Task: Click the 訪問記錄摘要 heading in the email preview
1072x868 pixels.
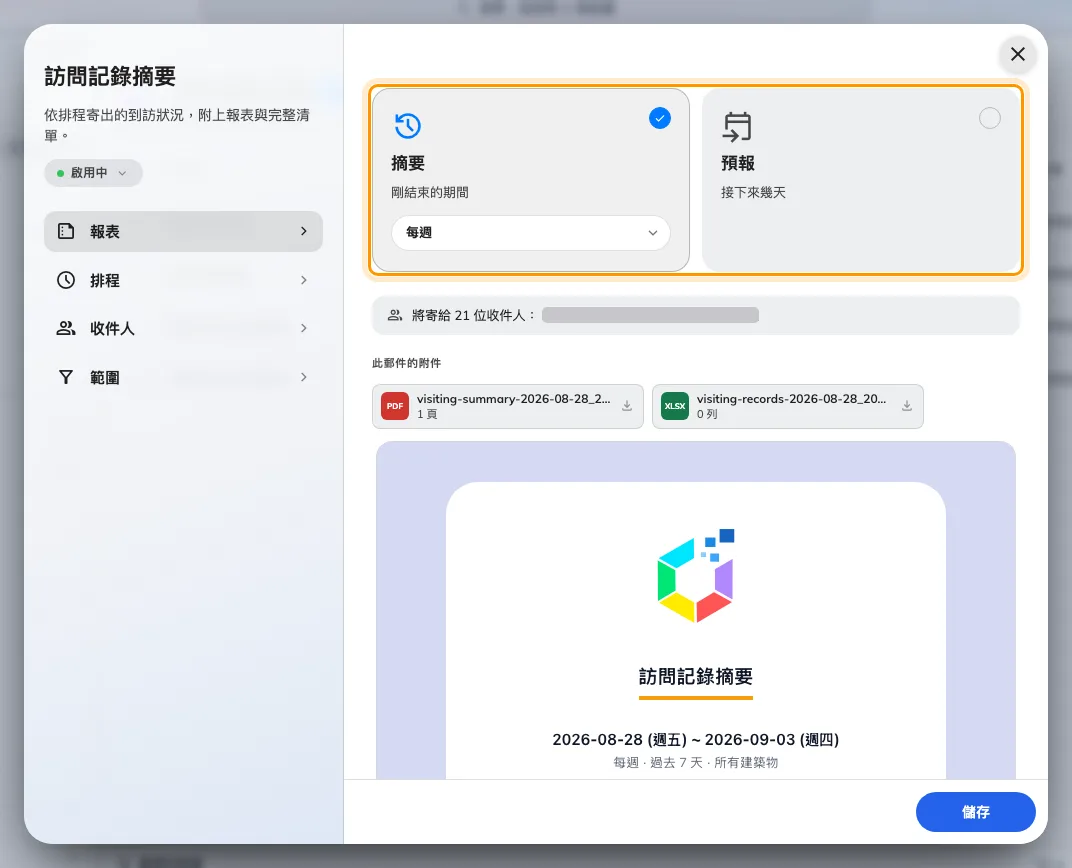Action: tap(696, 677)
